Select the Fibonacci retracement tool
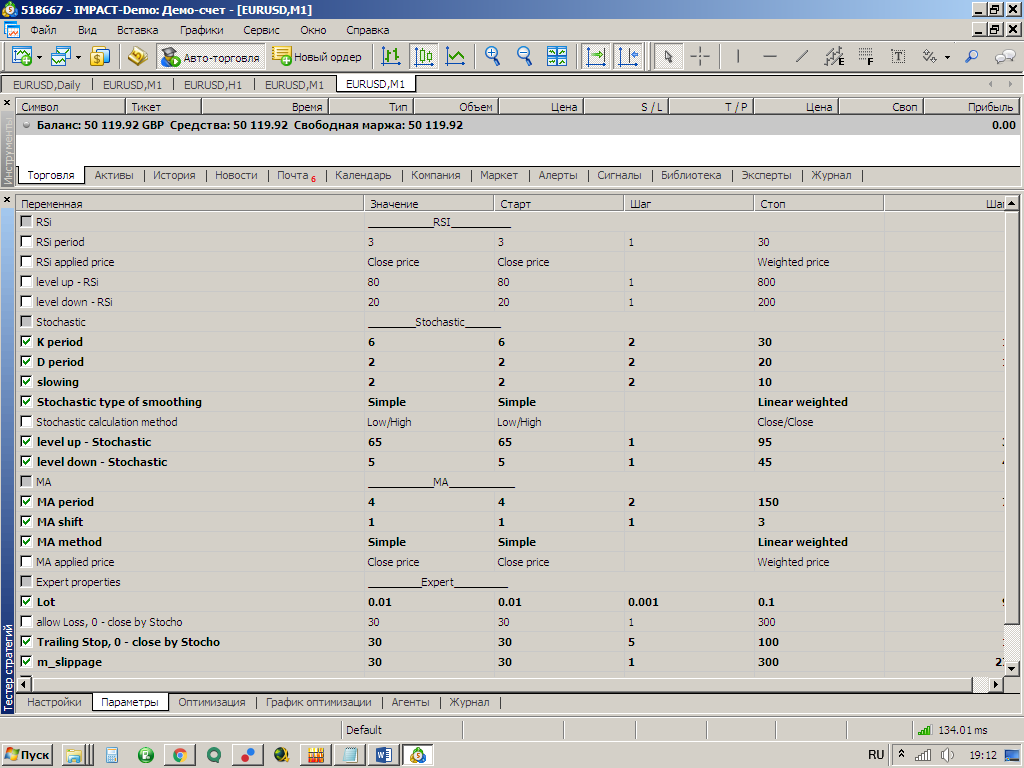 [x=866, y=57]
